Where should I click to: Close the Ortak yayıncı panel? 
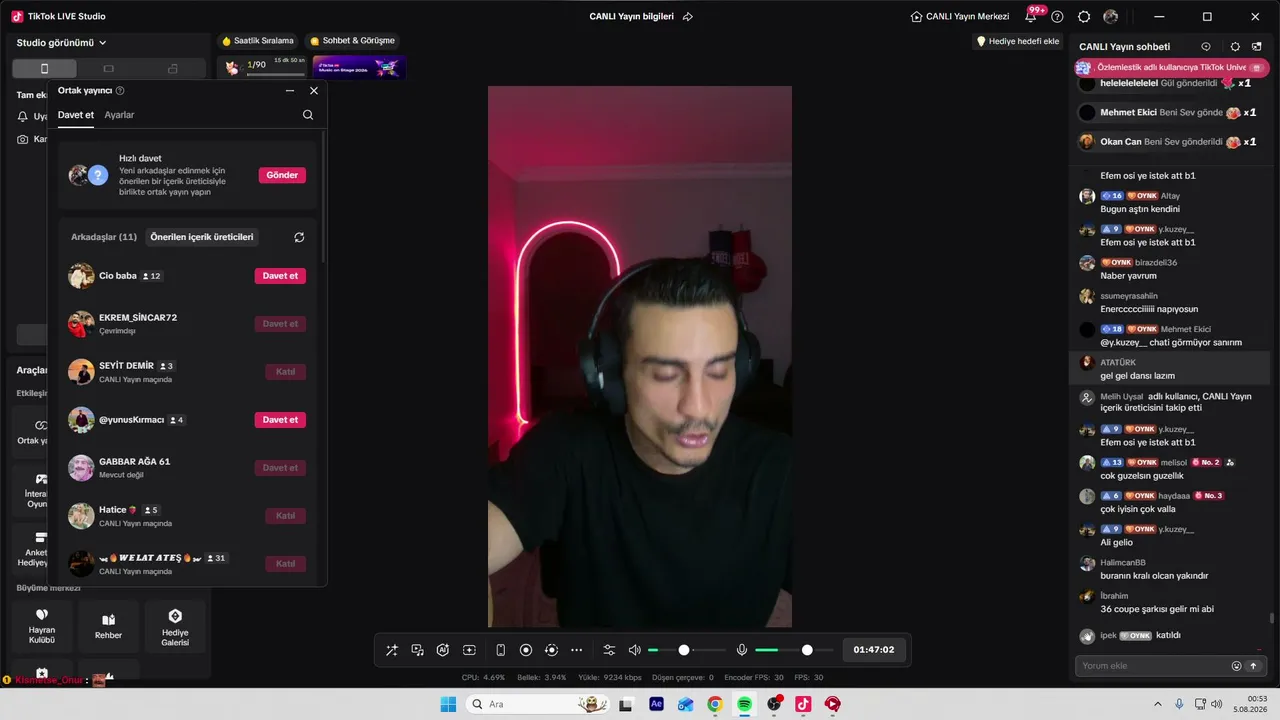click(x=314, y=90)
